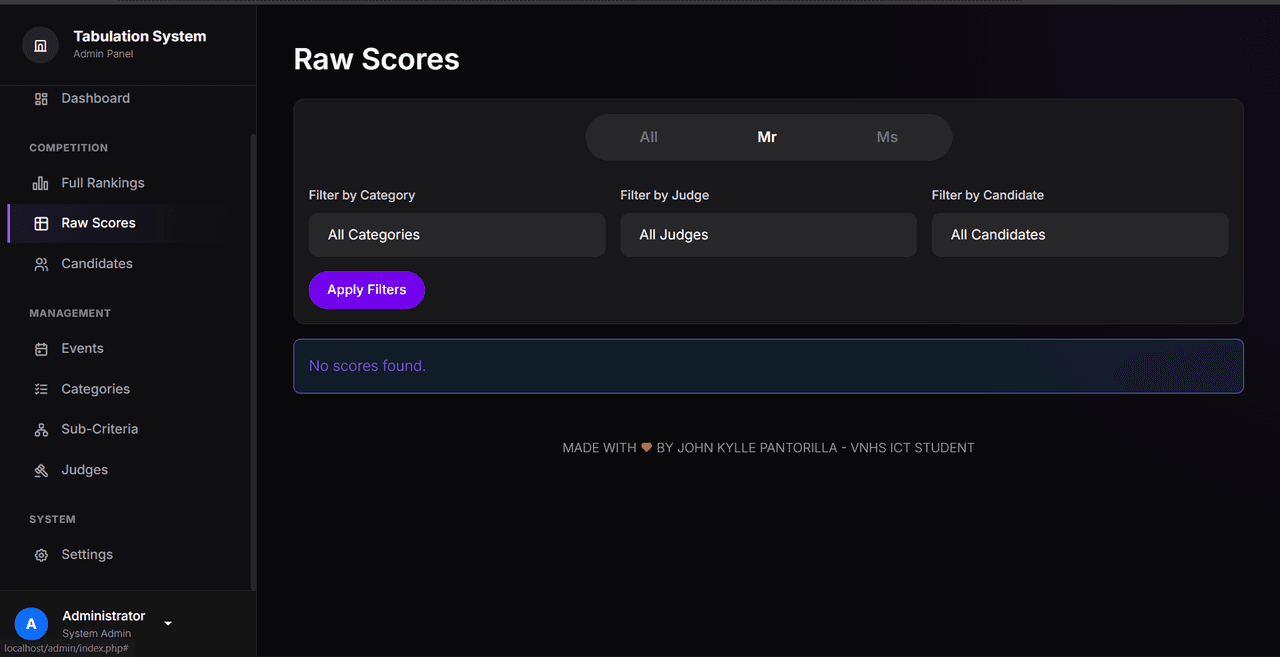The image size is (1280, 657).
Task: Click the Tabulation System logo icon
Action: (40, 45)
